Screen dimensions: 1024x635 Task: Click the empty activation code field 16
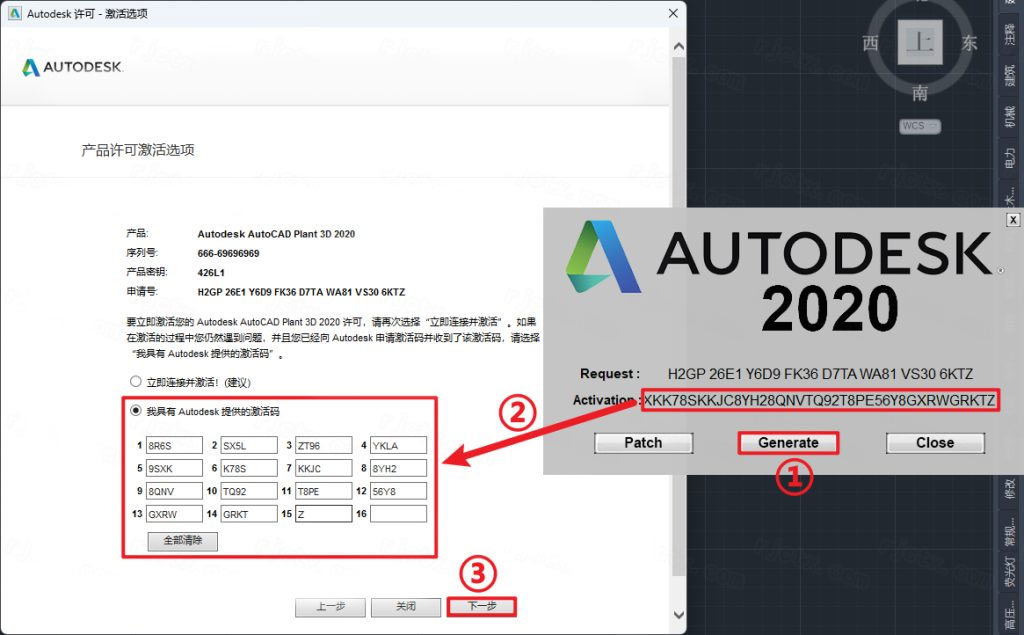coord(398,514)
